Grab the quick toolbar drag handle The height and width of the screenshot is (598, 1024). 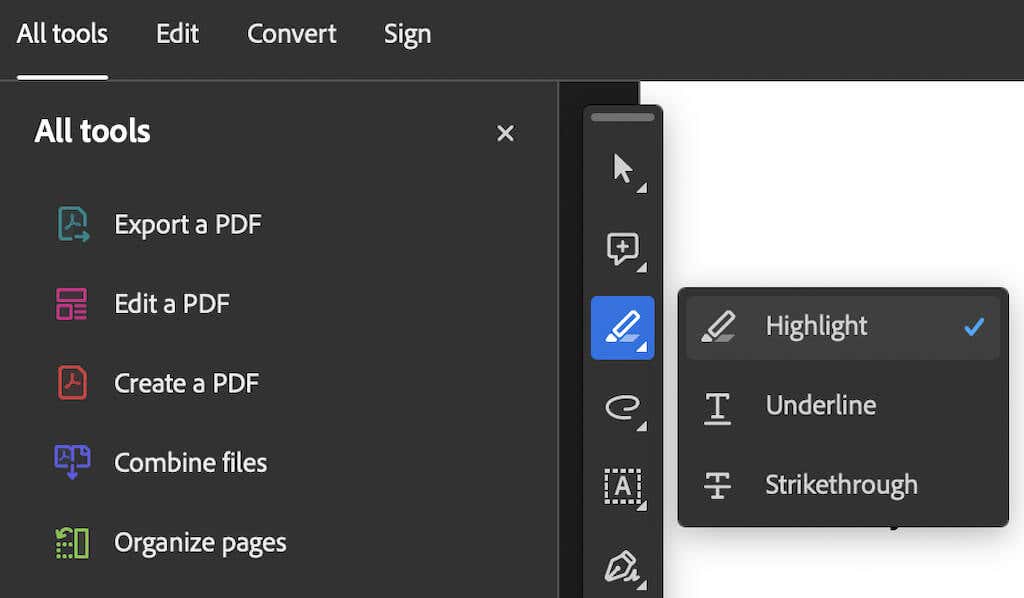(622, 117)
